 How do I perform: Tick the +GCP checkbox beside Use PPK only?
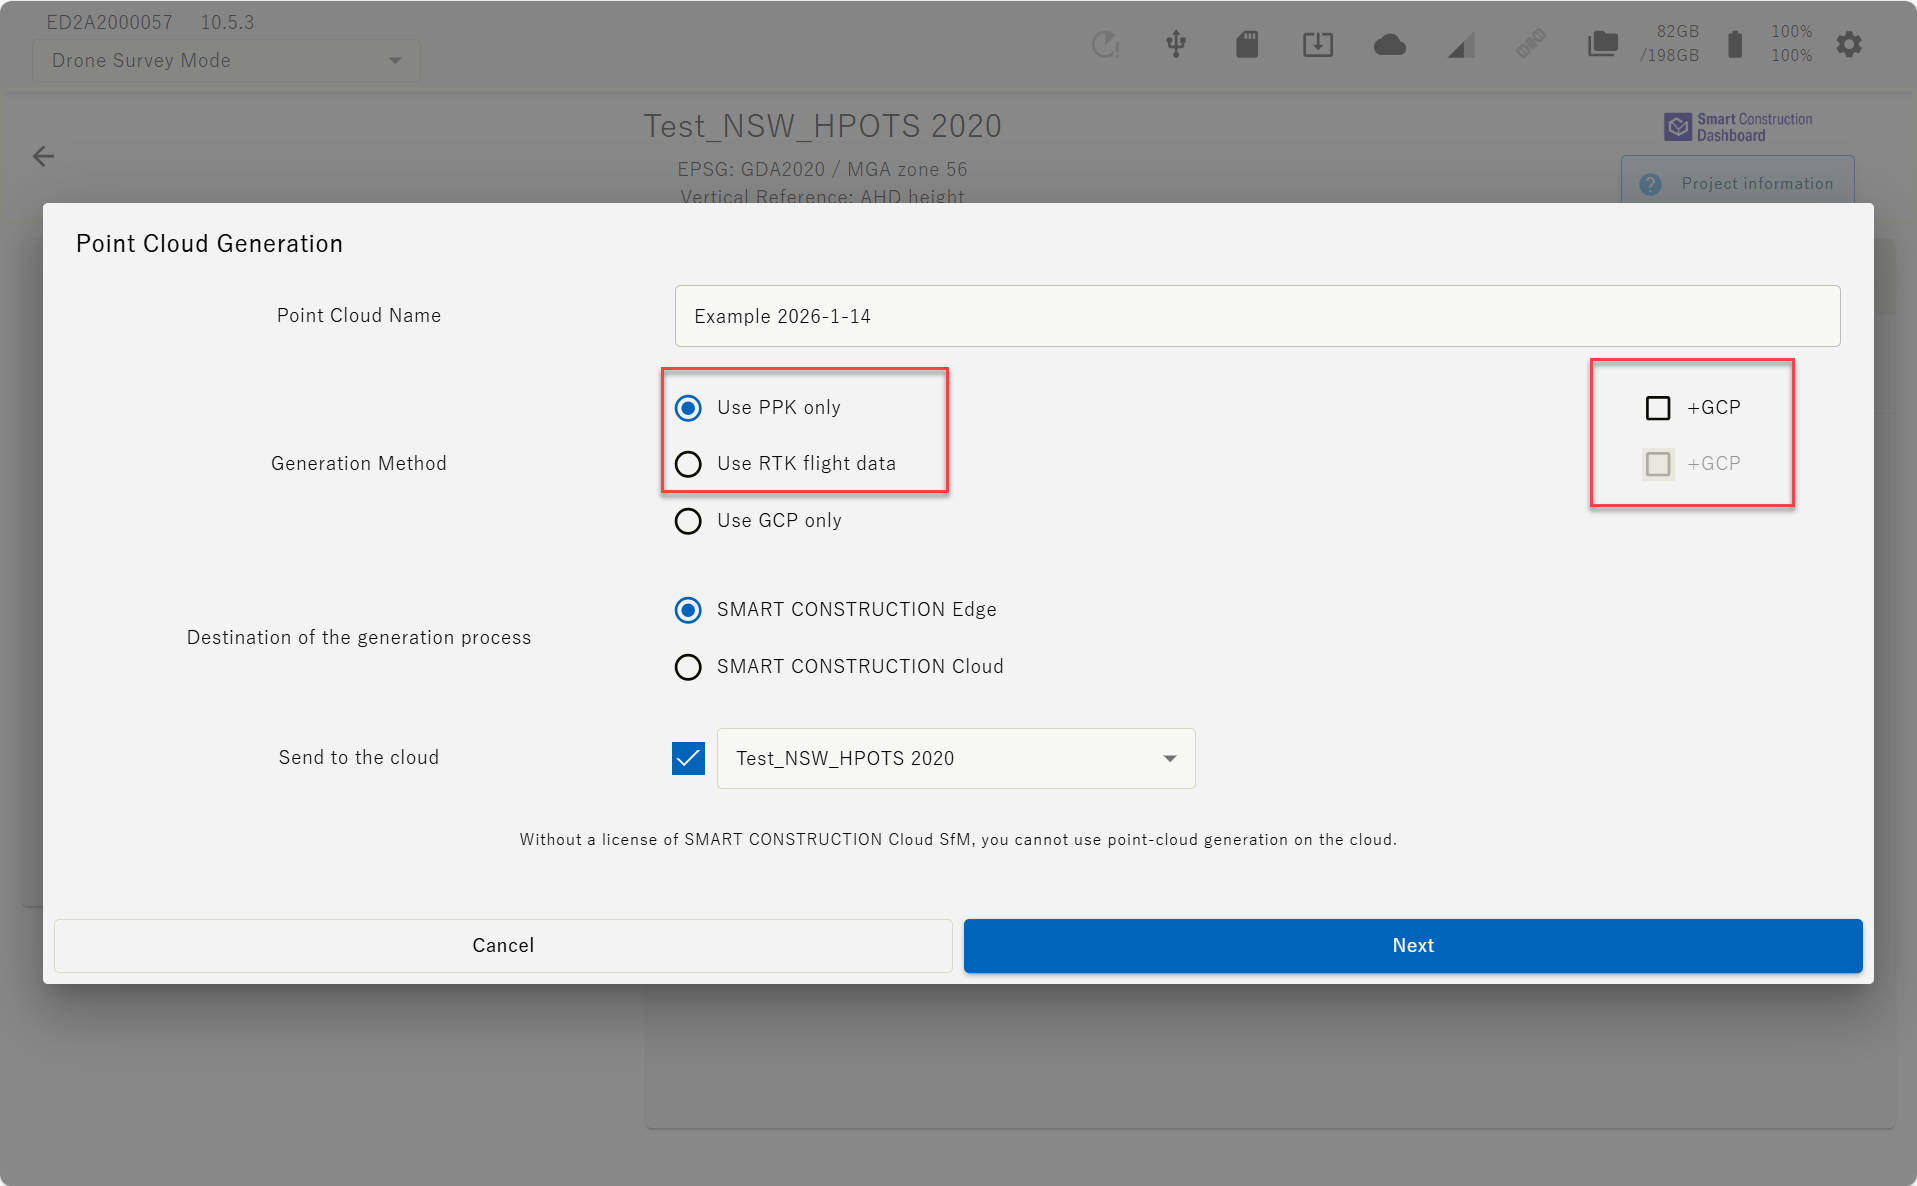coord(1658,408)
